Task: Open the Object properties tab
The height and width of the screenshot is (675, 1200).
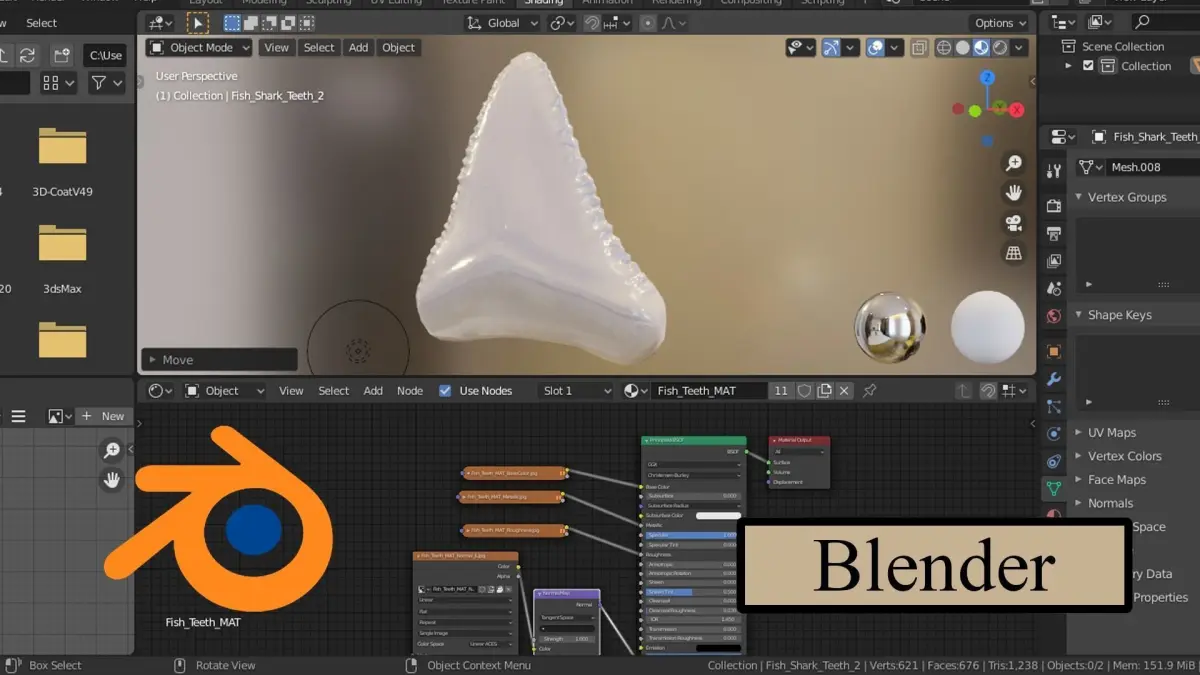Action: coord(1053,351)
